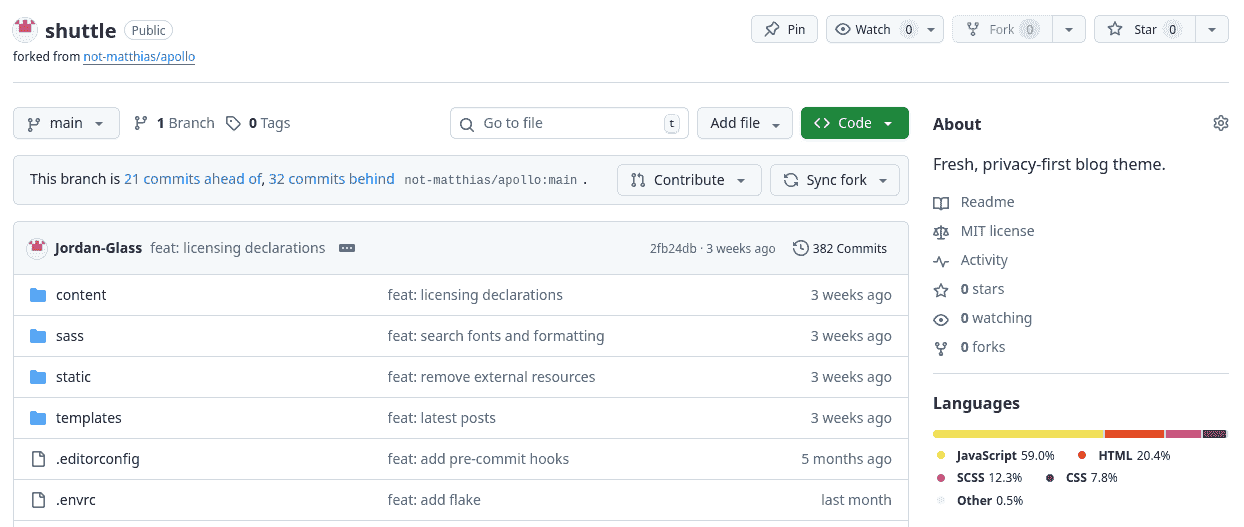Click the eye icon in Watch button

click(843, 30)
